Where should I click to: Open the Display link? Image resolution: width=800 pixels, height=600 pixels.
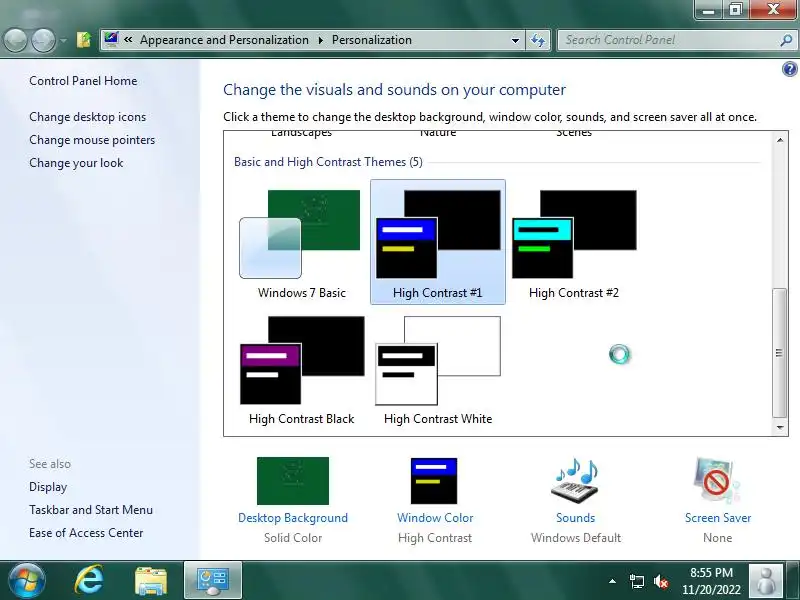pyautogui.click(x=48, y=487)
